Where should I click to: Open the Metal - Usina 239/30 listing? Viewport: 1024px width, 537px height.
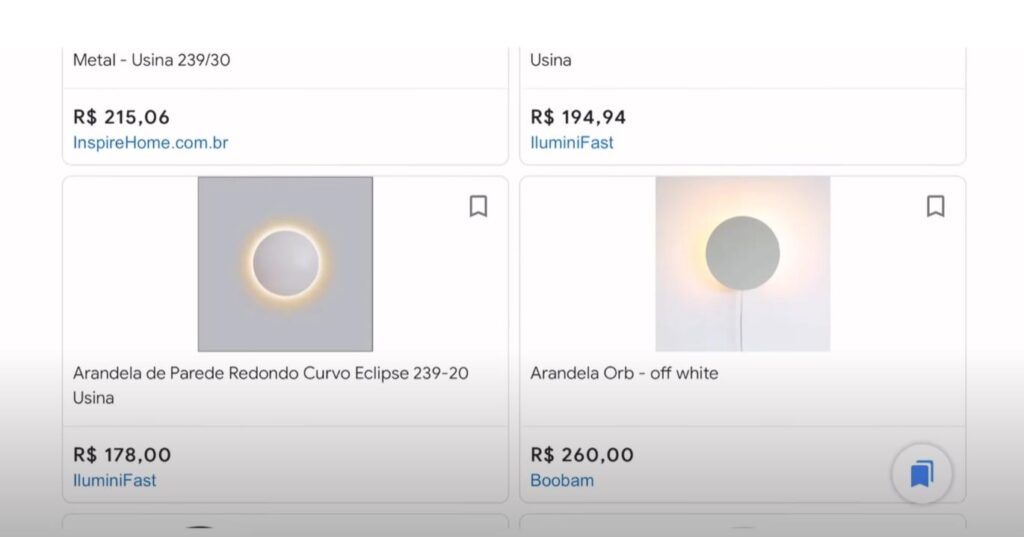tap(152, 60)
